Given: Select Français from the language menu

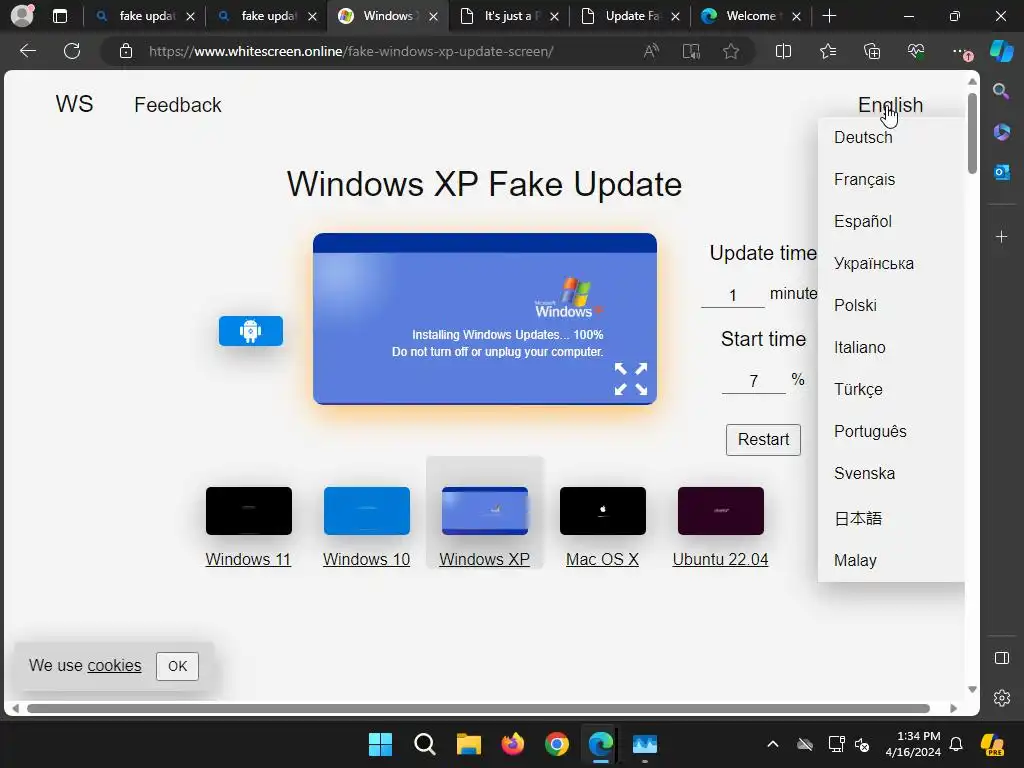Looking at the screenshot, I should [864, 179].
